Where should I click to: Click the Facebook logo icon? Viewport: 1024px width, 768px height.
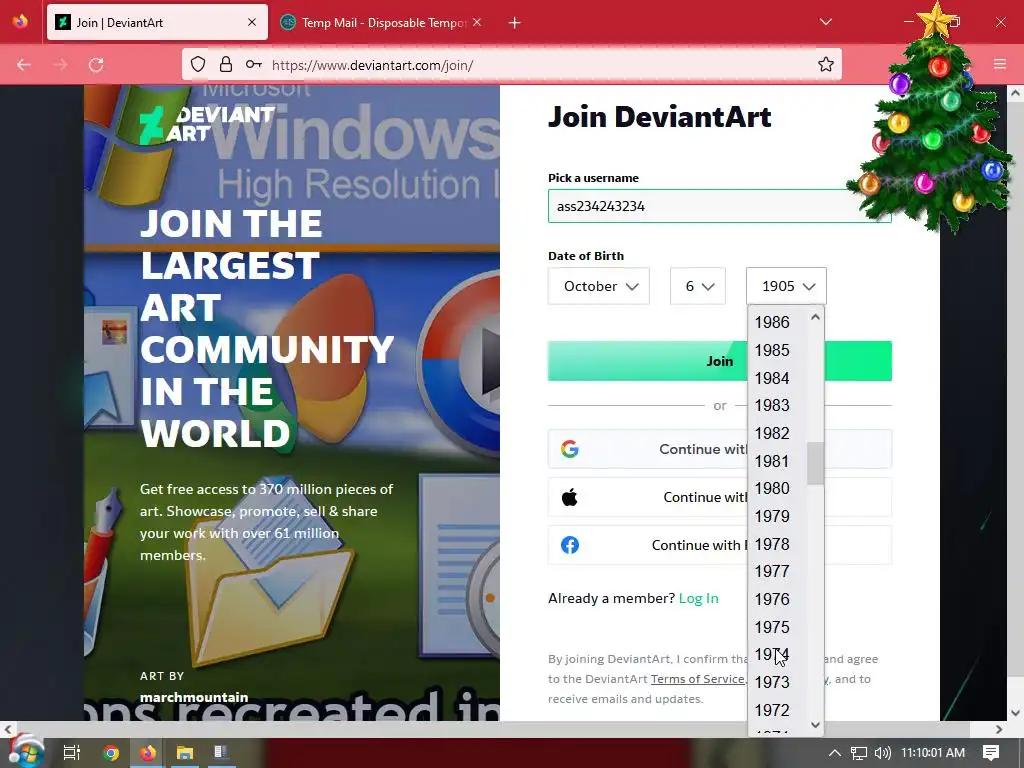pyautogui.click(x=569, y=545)
